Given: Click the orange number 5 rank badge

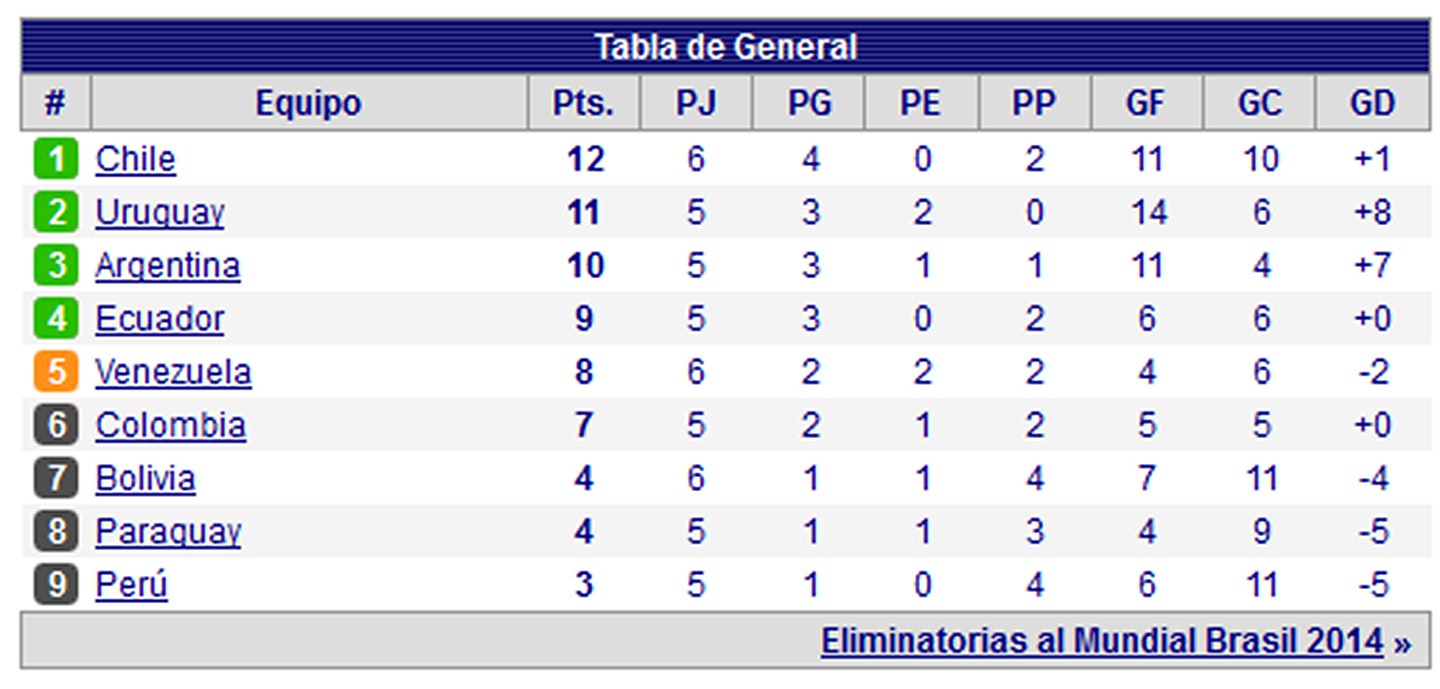Looking at the screenshot, I should (x=56, y=372).
